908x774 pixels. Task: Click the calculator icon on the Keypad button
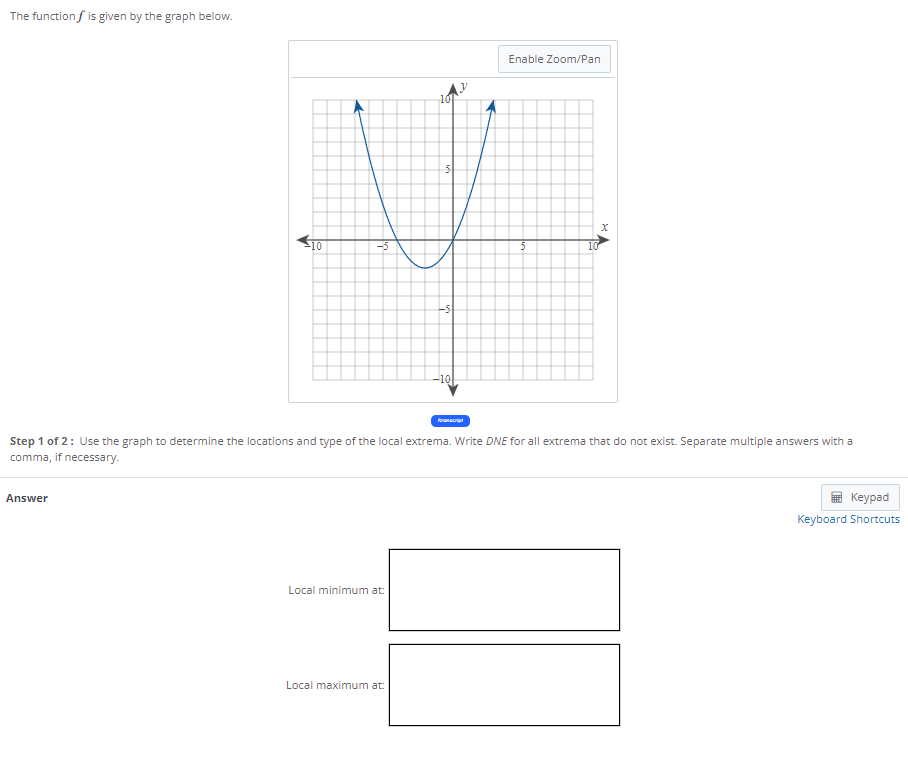838,497
